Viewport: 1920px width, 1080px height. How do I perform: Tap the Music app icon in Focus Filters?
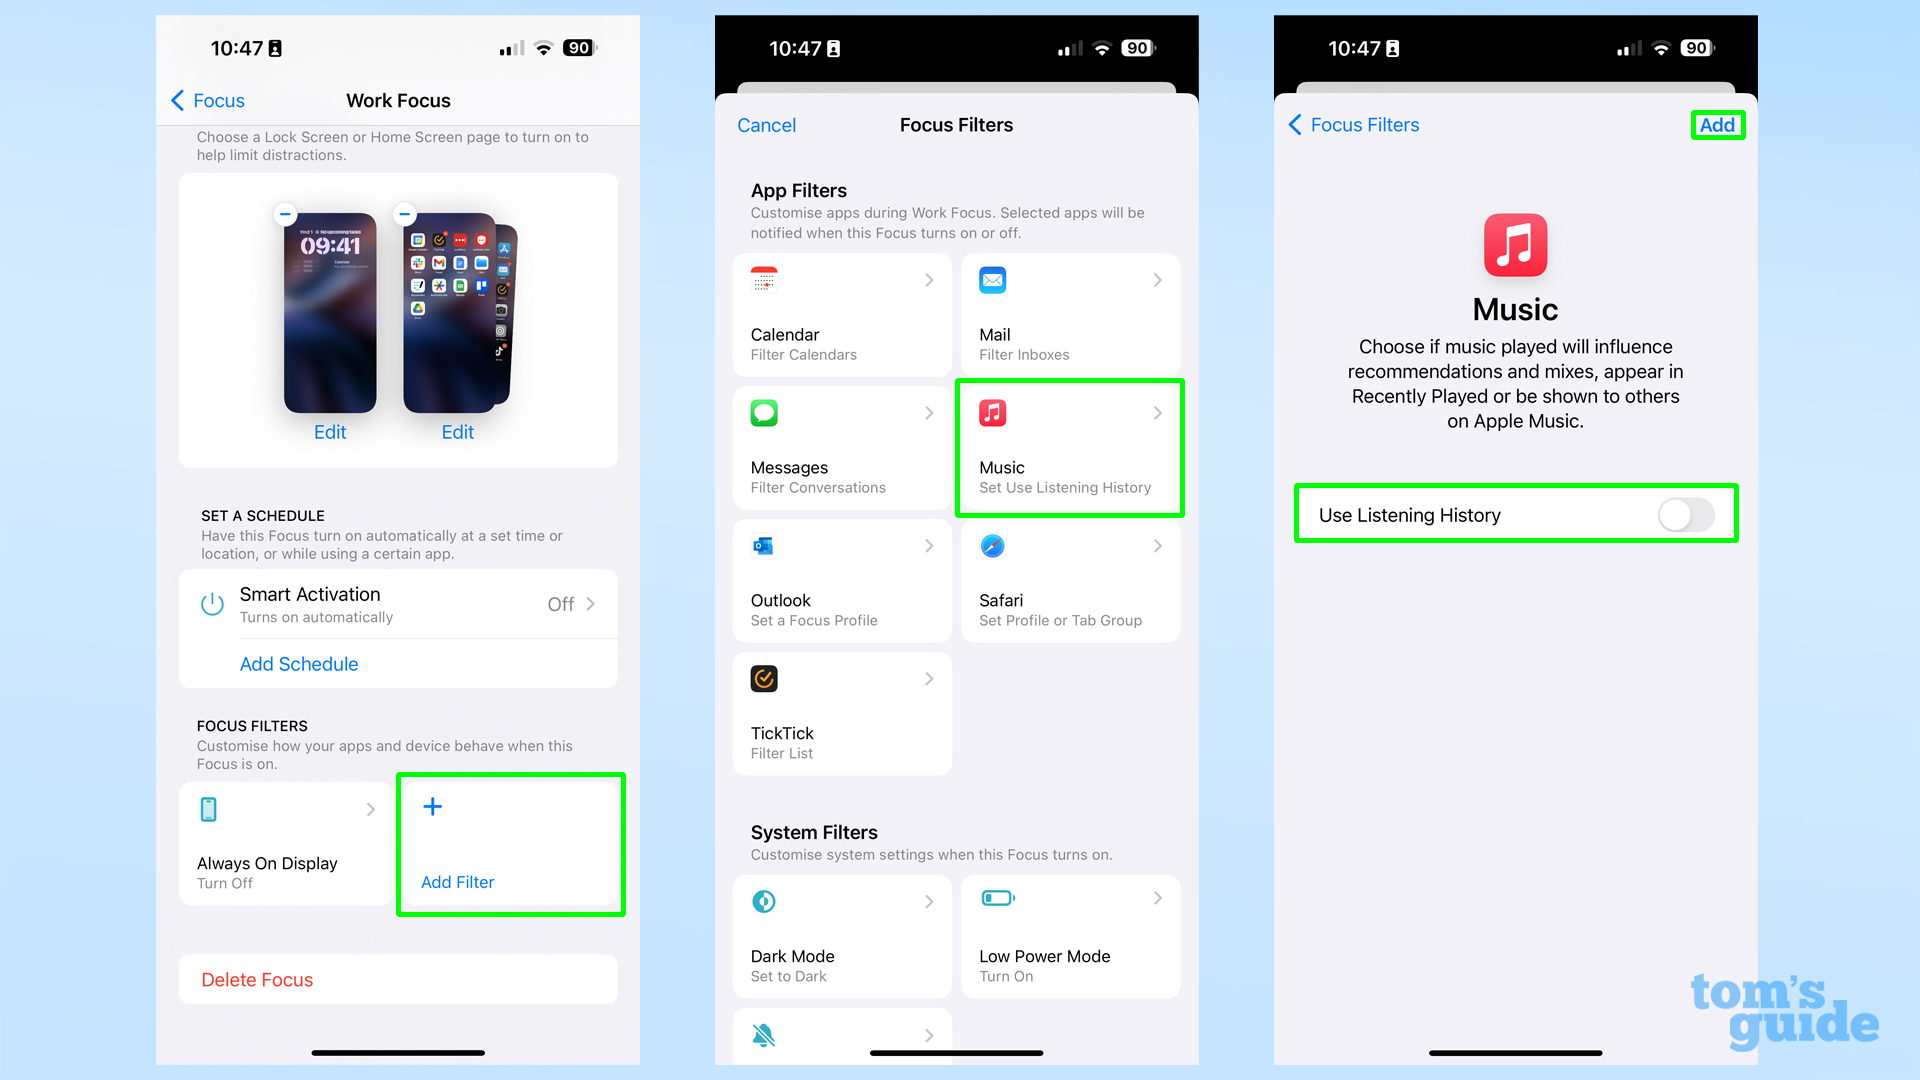tap(992, 413)
